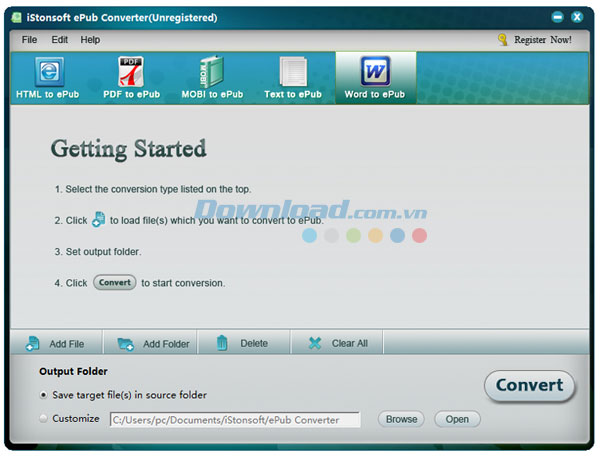Start conversion with the large Convert button
The image size is (600, 457).
coord(529,386)
